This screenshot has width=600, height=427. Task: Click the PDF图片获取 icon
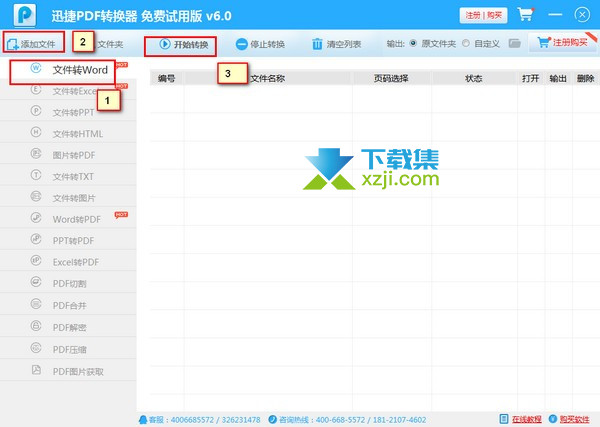(x=36, y=370)
